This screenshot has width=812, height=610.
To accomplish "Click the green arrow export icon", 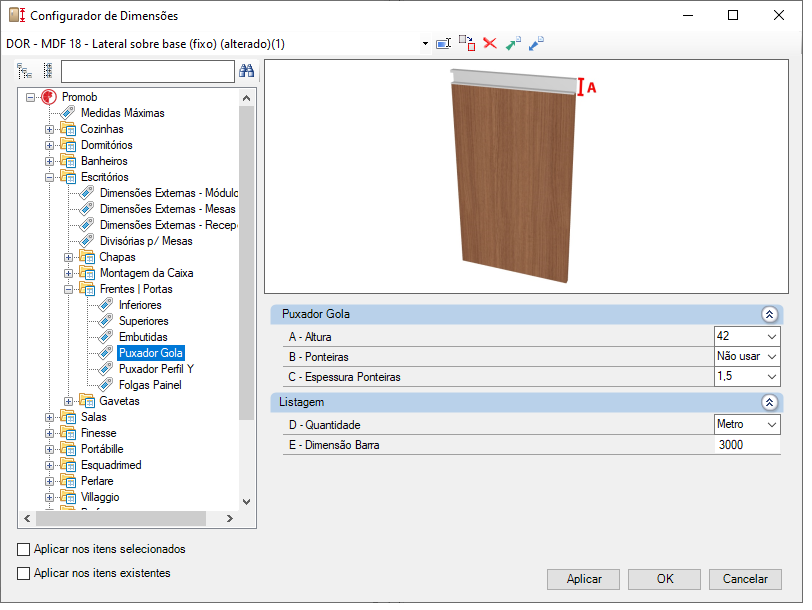I will click(x=513, y=43).
